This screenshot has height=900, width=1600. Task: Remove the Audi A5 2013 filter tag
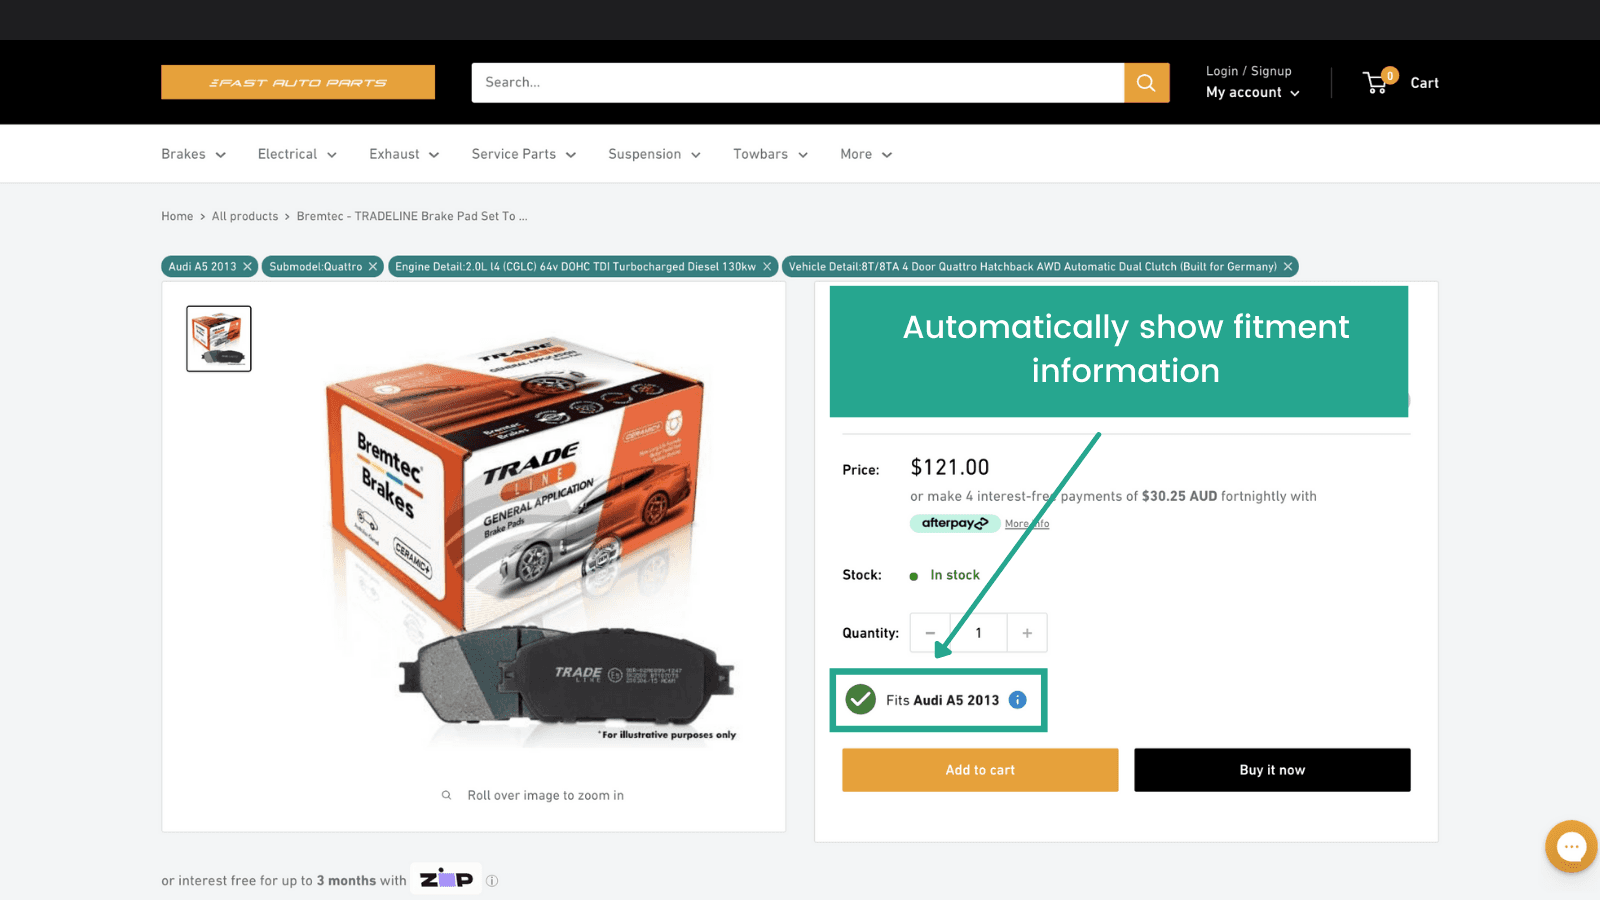click(248, 267)
